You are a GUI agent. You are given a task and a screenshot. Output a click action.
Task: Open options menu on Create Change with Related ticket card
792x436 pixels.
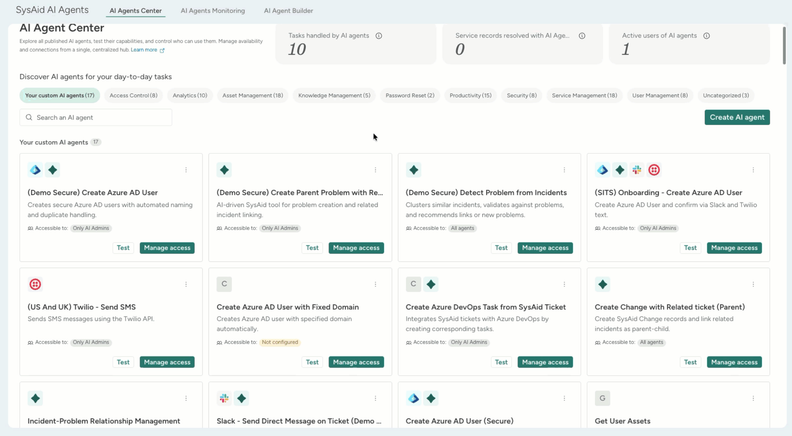pyautogui.click(x=753, y=284)
